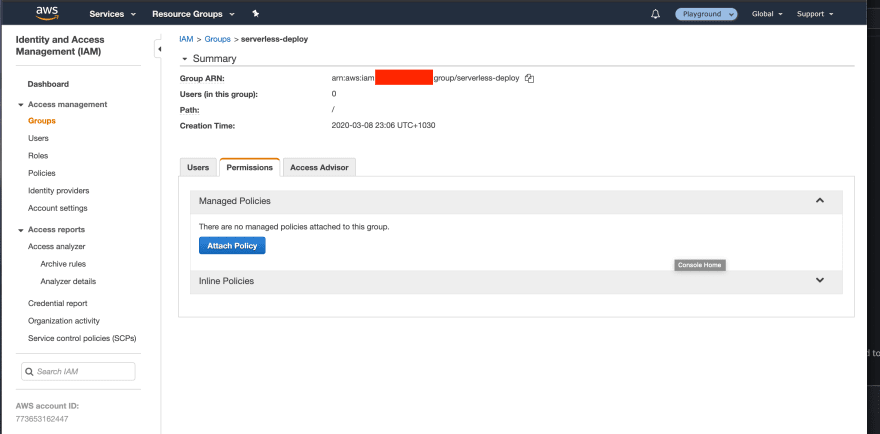This screenshot has width=880, height=434.
Task: Open Roles in the sidebar
Action: click(38, 156)
